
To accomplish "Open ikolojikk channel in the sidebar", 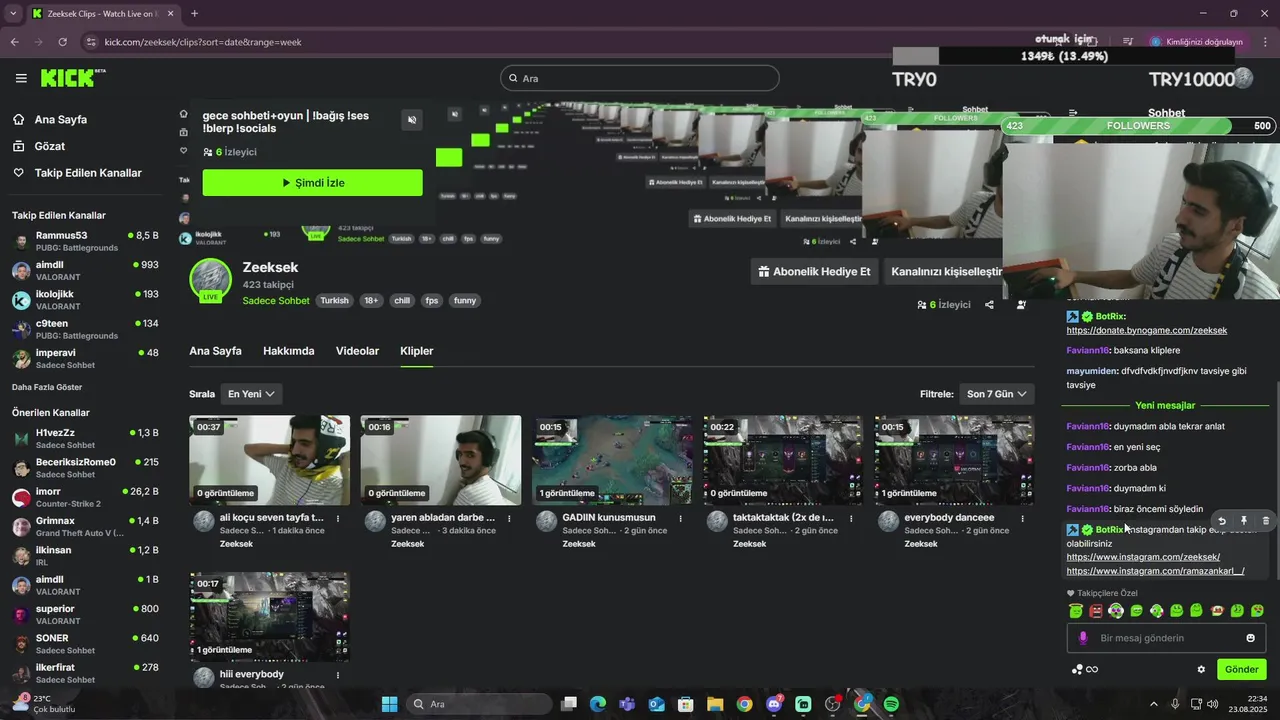I will (x=85, y=300).
